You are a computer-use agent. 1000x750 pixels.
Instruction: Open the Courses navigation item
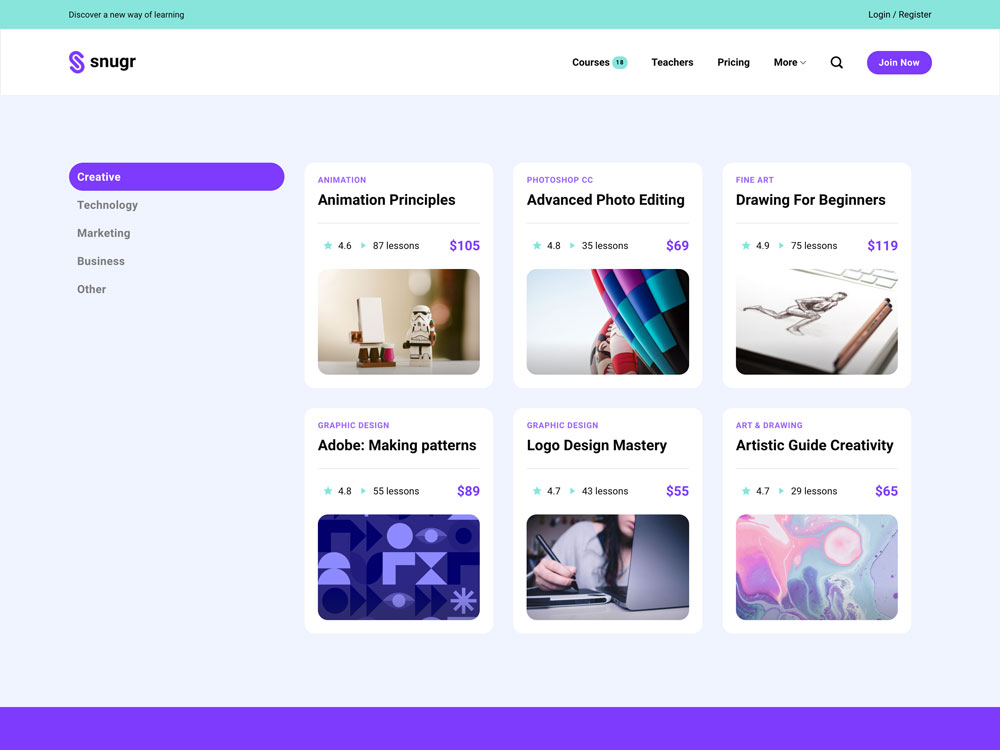click(x=590, y=62)
